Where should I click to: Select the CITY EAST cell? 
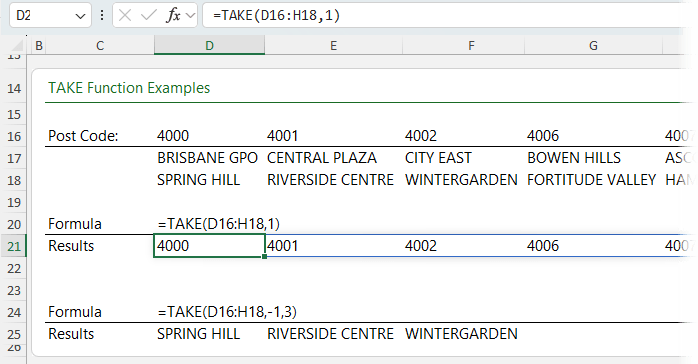pos(438,158)
